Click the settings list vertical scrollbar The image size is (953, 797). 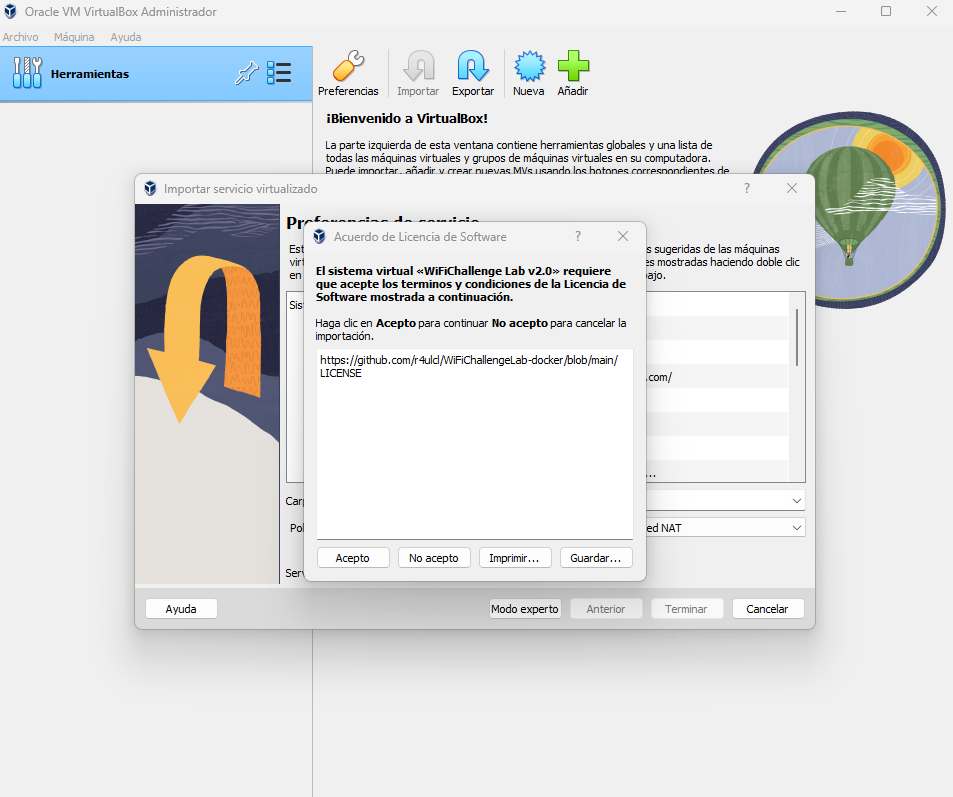click(797, 337)
